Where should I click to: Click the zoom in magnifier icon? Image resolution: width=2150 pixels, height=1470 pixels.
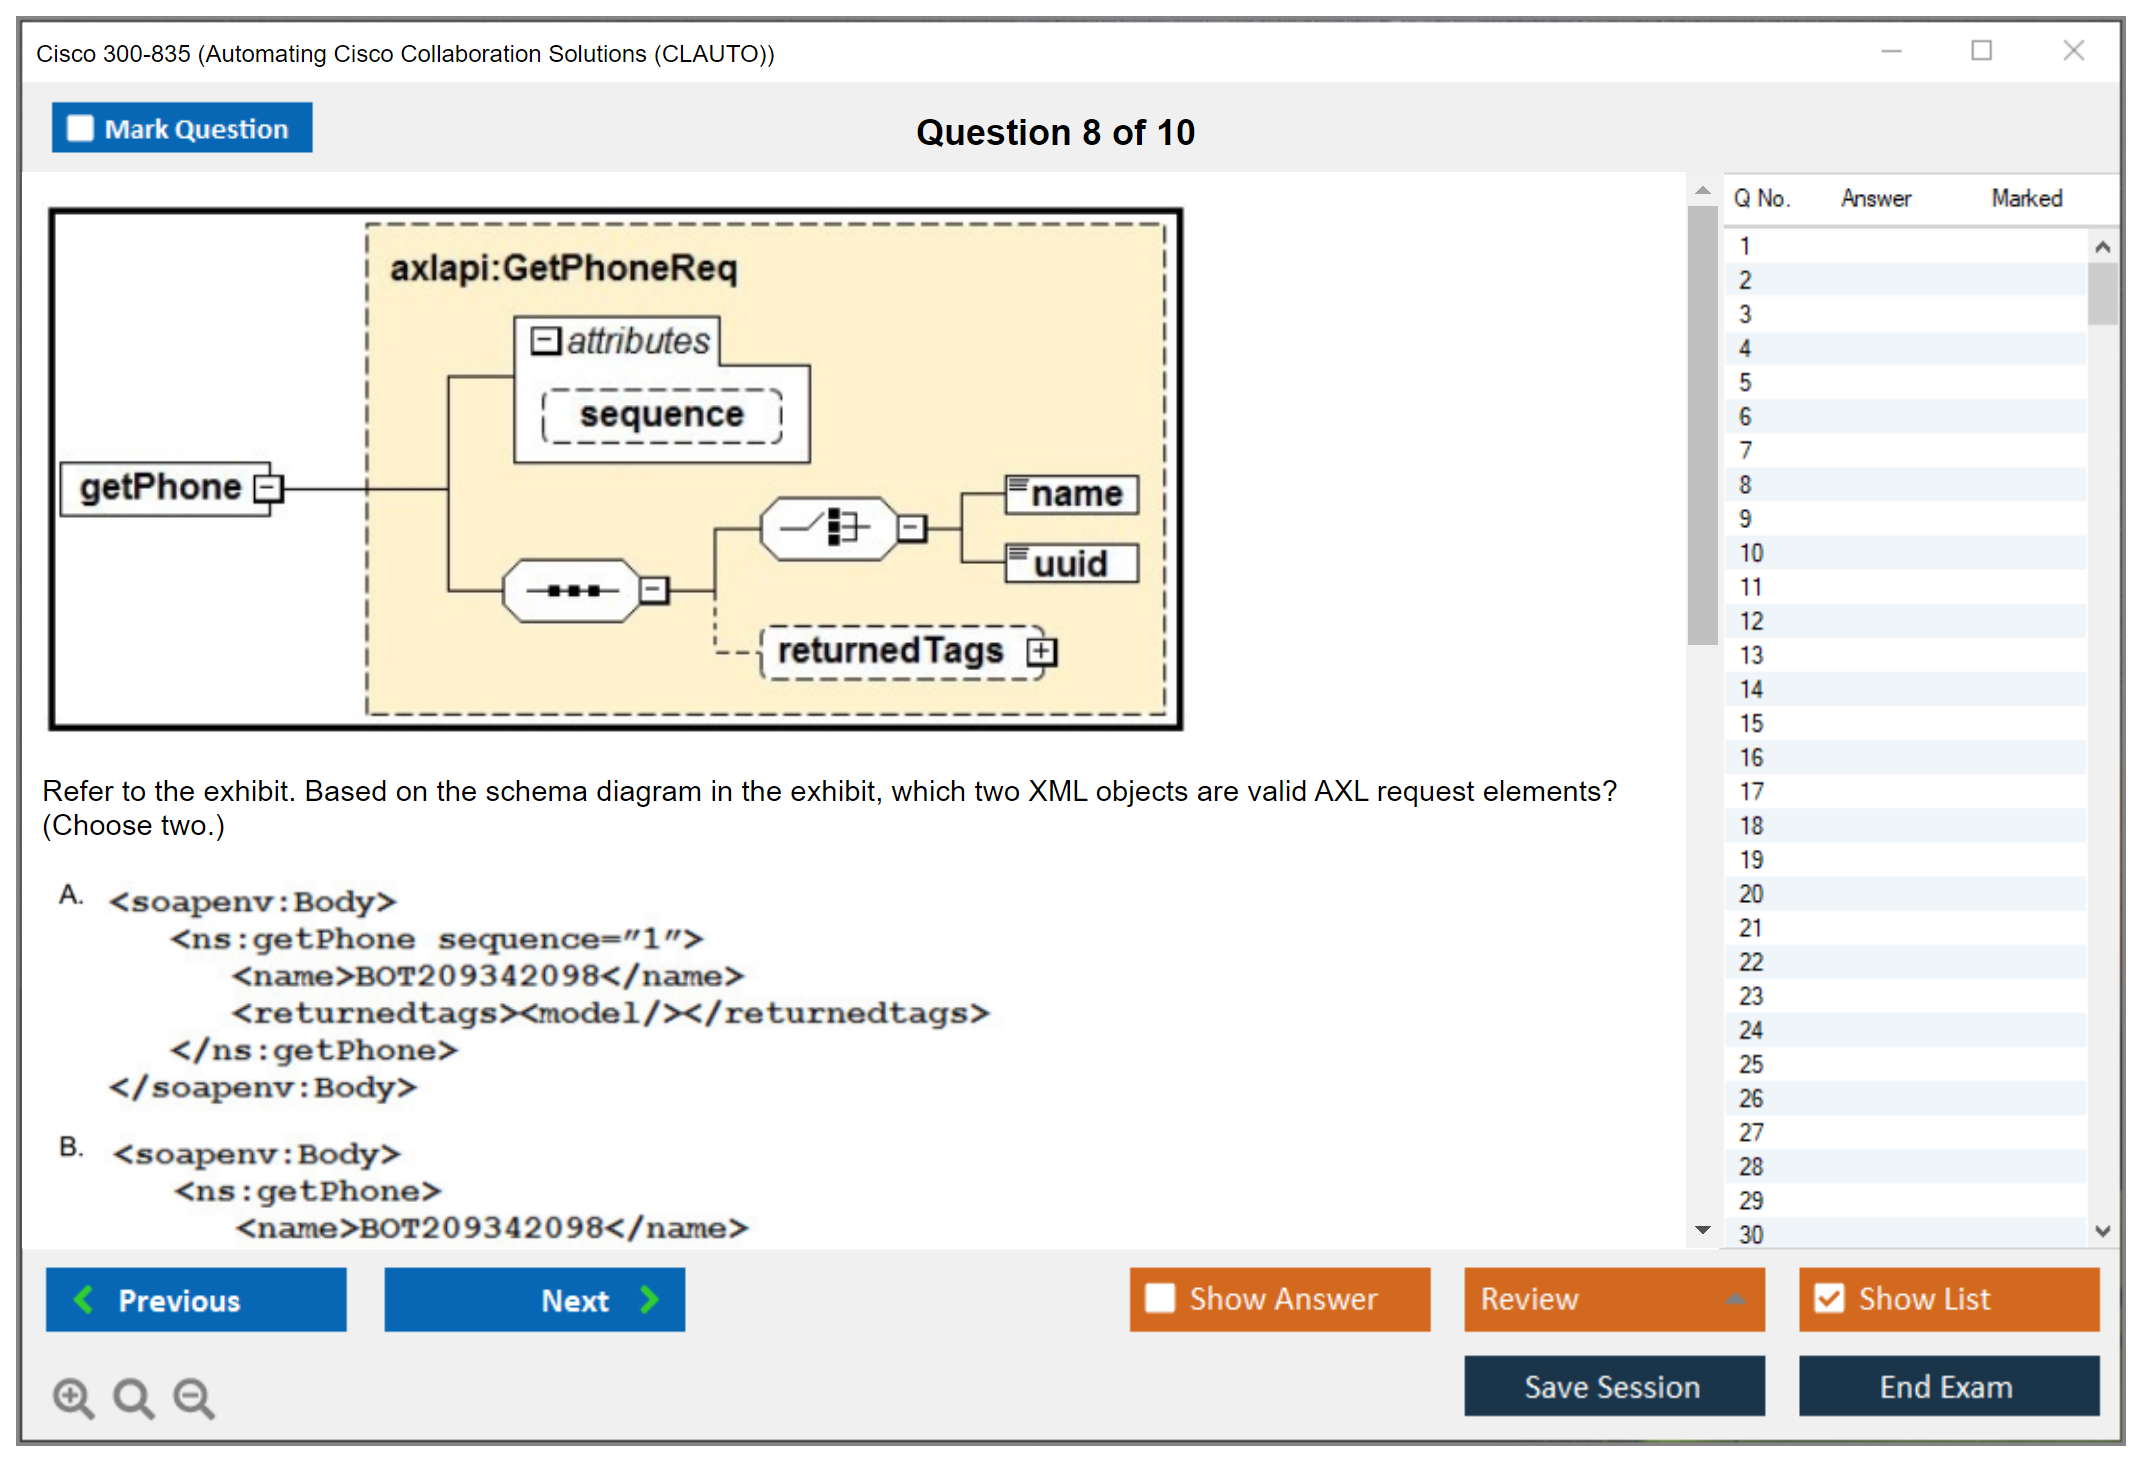pyautogui.click(x=73, y=1397)
